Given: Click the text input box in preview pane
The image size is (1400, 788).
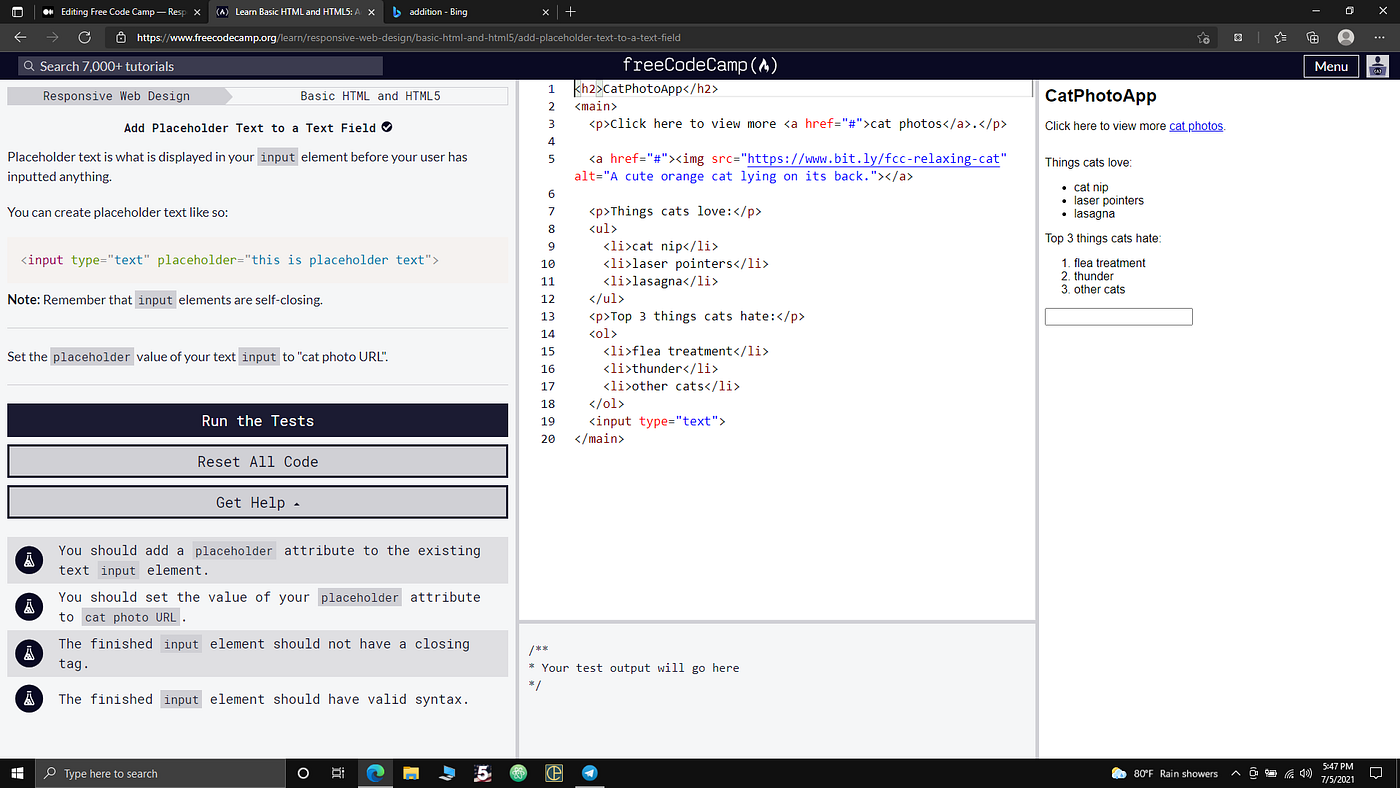Looking at the screenshot, I should pos(1119,317).
